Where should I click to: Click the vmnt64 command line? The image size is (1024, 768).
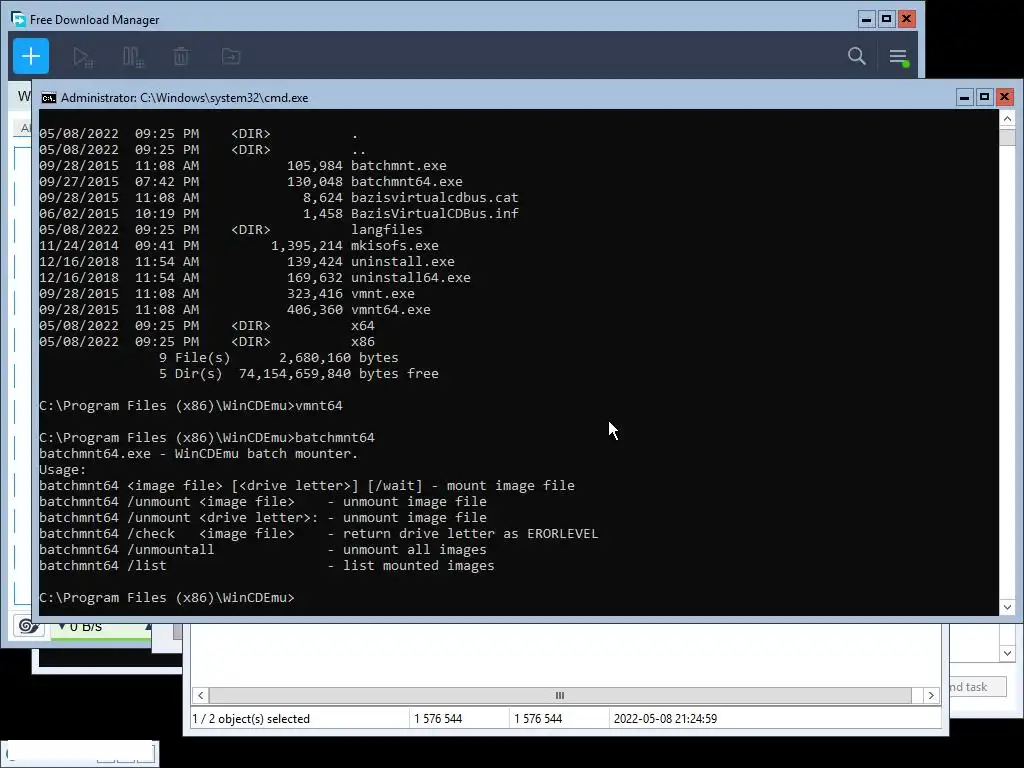[191, 406]
